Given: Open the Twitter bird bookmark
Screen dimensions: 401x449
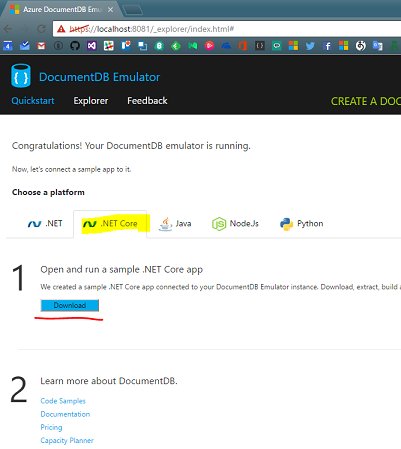Looking at the screenshot, I should click(x=310, y=46).
